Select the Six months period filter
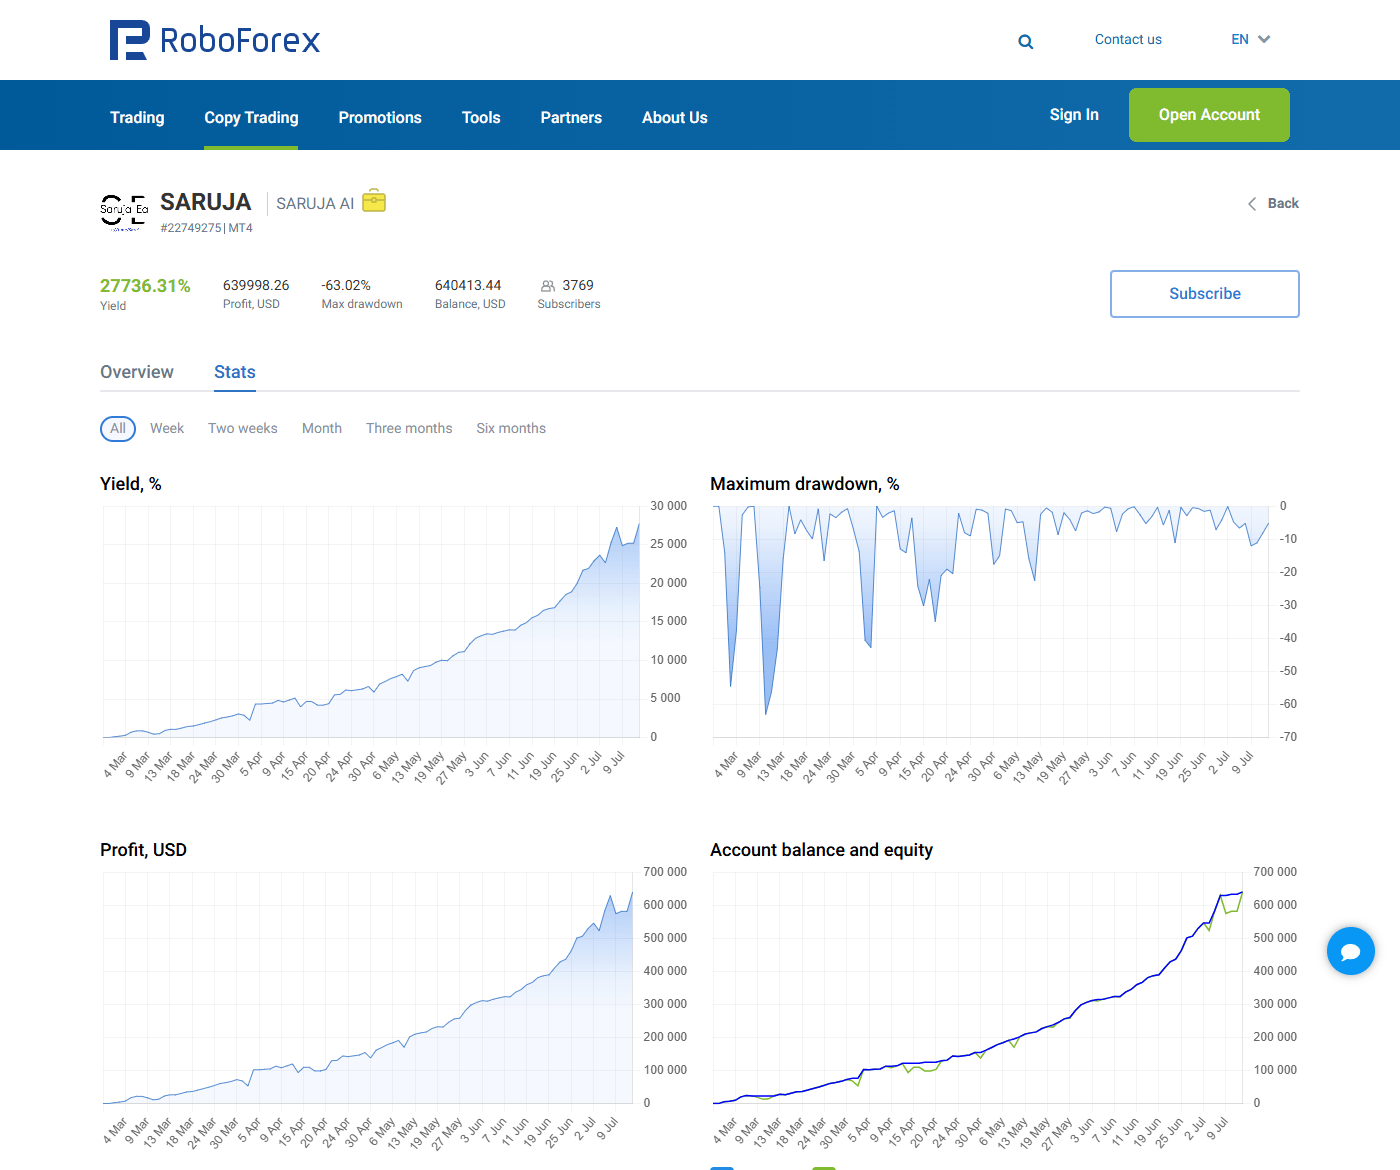This screenshot has height=1170, width=1400. coord(511,428)
